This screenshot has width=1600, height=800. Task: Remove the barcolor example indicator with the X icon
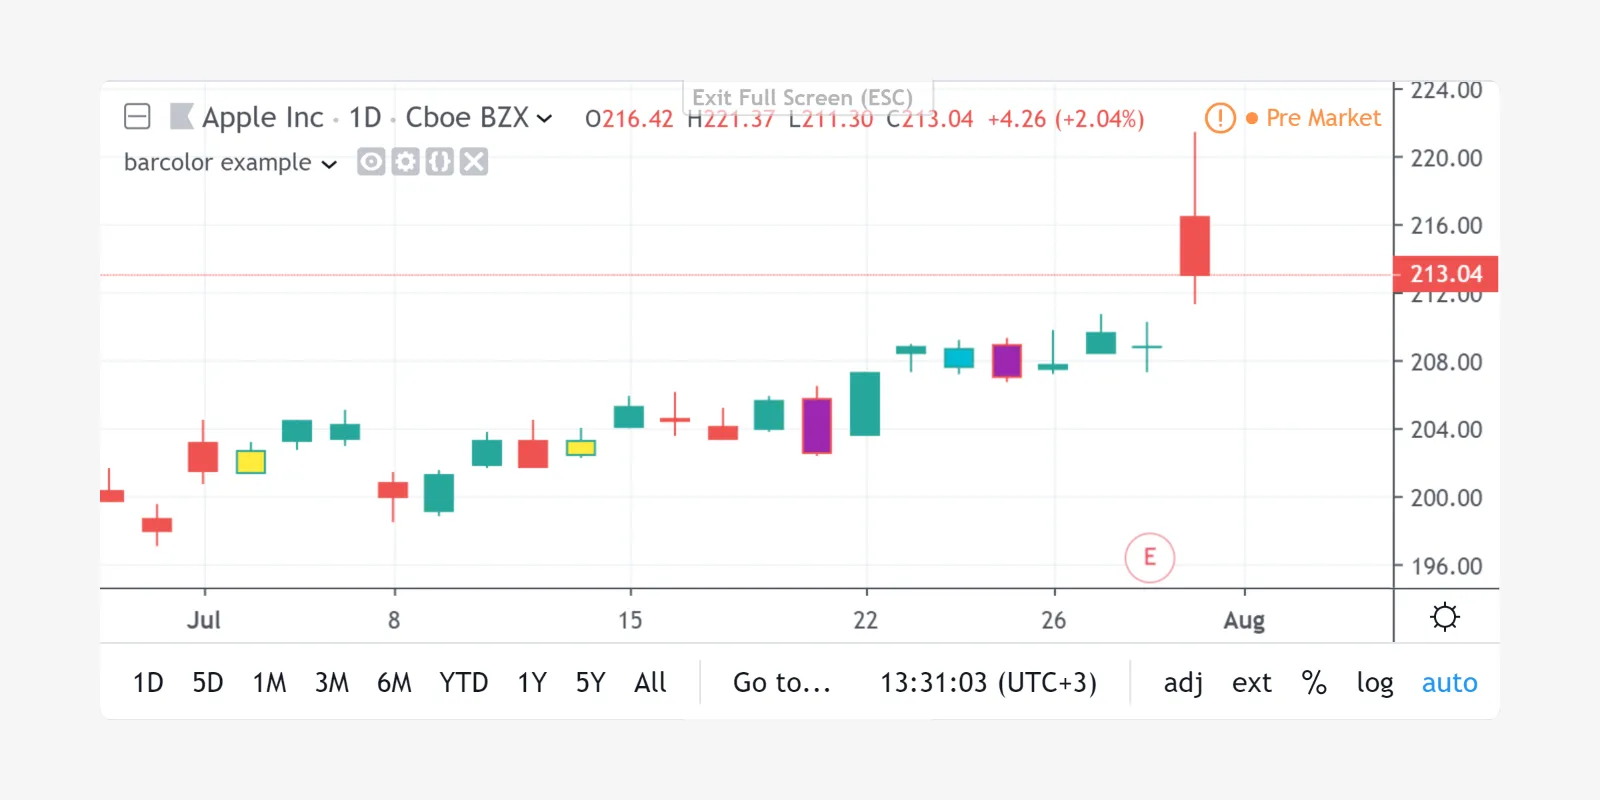tap(474, 162)
